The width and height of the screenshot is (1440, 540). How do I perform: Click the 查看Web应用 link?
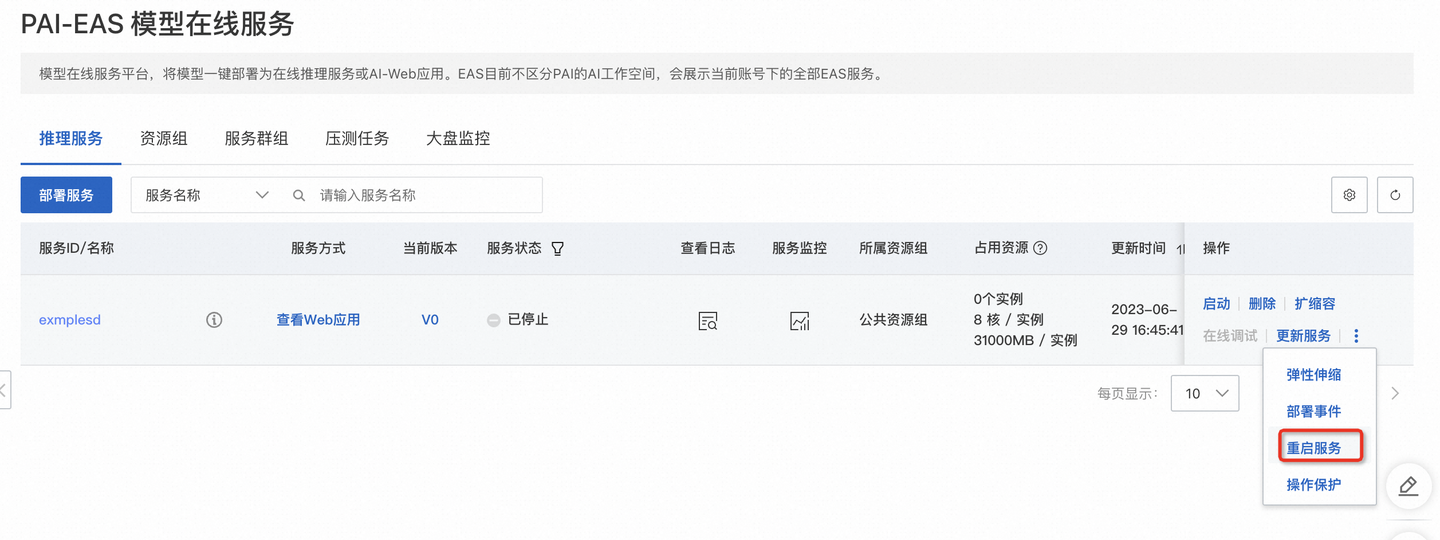(318, 320)
